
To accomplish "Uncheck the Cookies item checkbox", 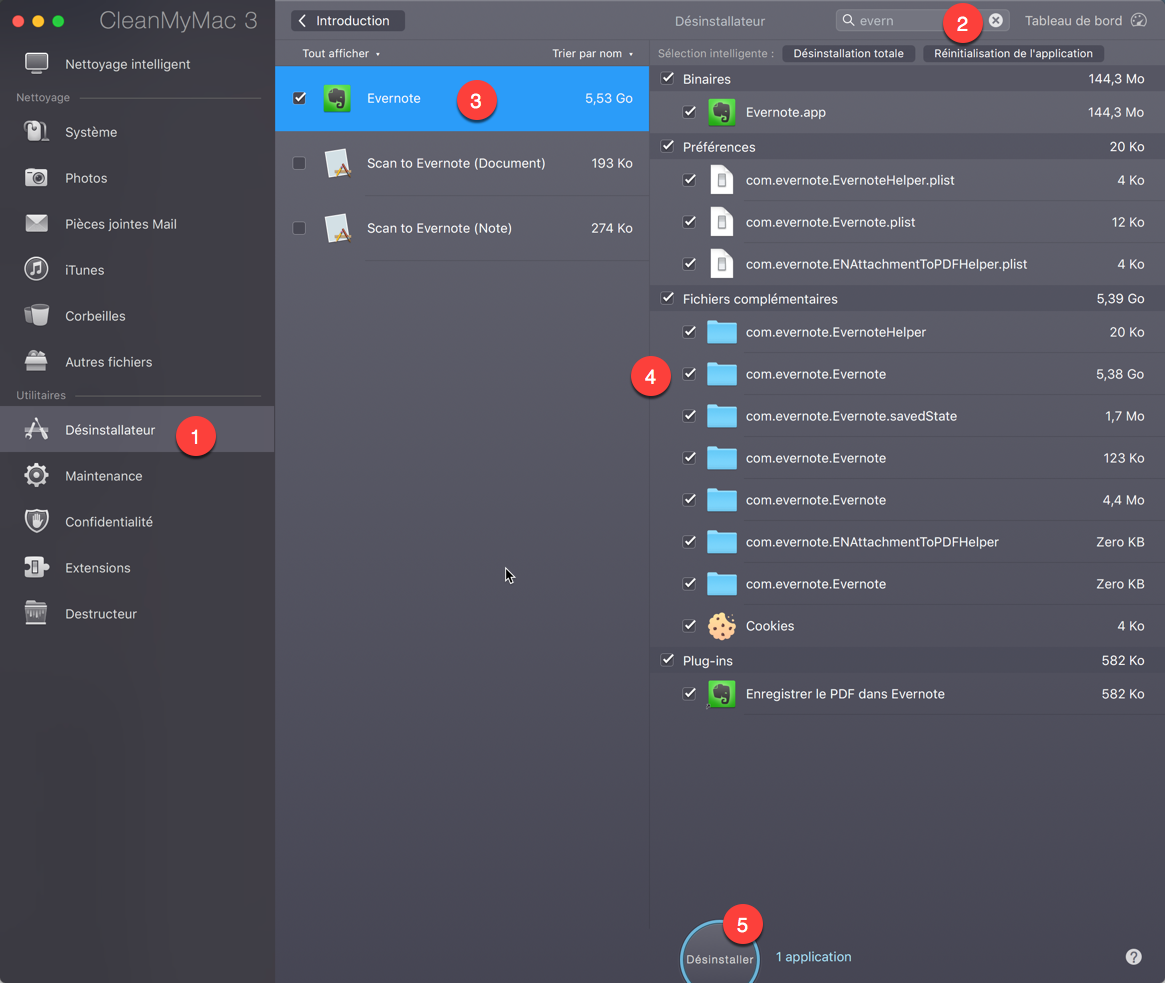I will tap(690, 626).
